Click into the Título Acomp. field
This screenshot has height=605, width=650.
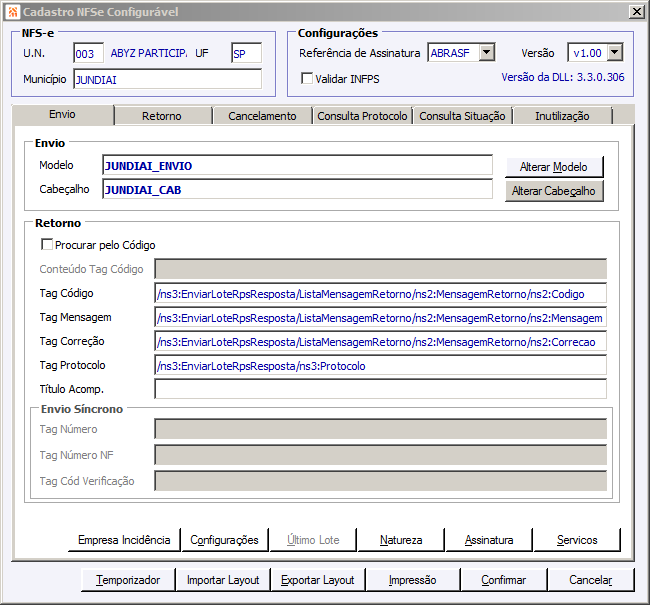[381, 389]
